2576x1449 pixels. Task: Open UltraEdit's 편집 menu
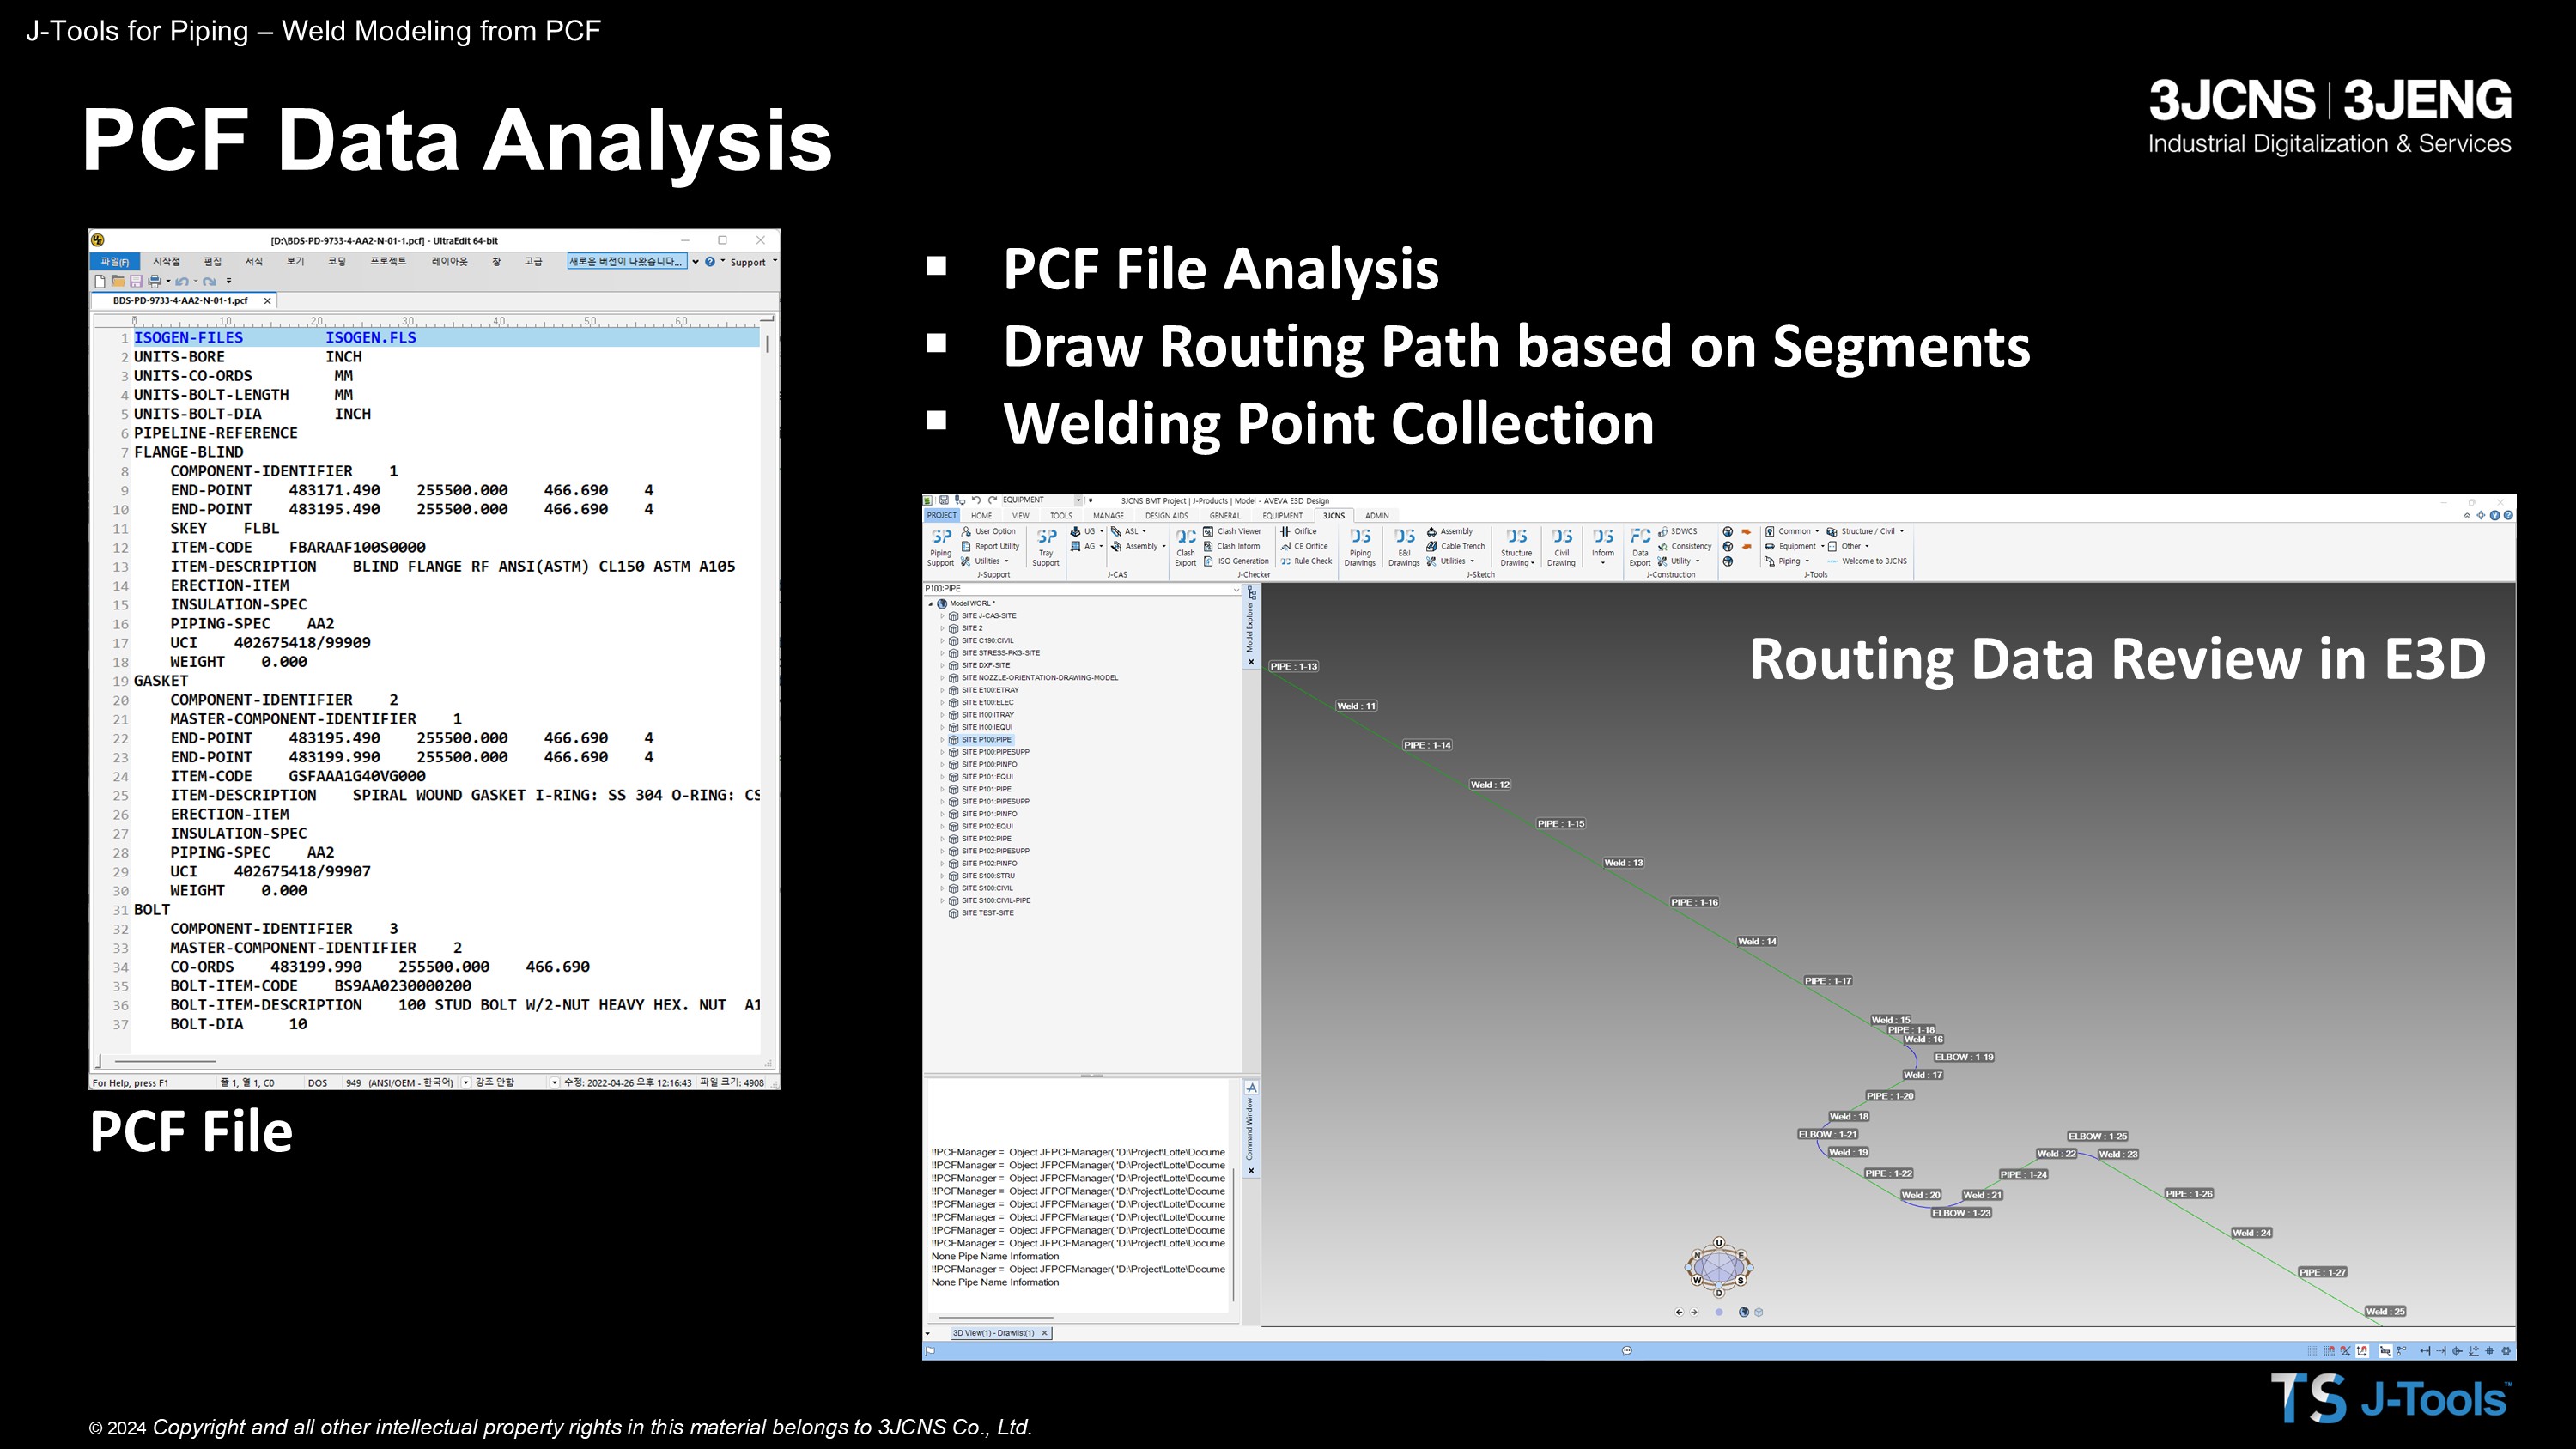(x=212, y=262)
